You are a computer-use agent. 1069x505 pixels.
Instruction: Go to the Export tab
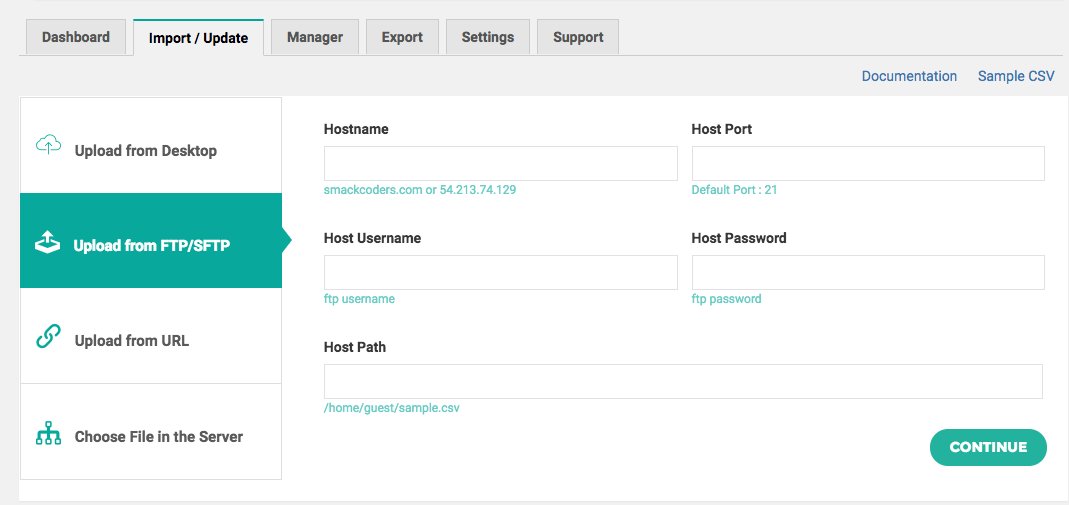[402, 37]
